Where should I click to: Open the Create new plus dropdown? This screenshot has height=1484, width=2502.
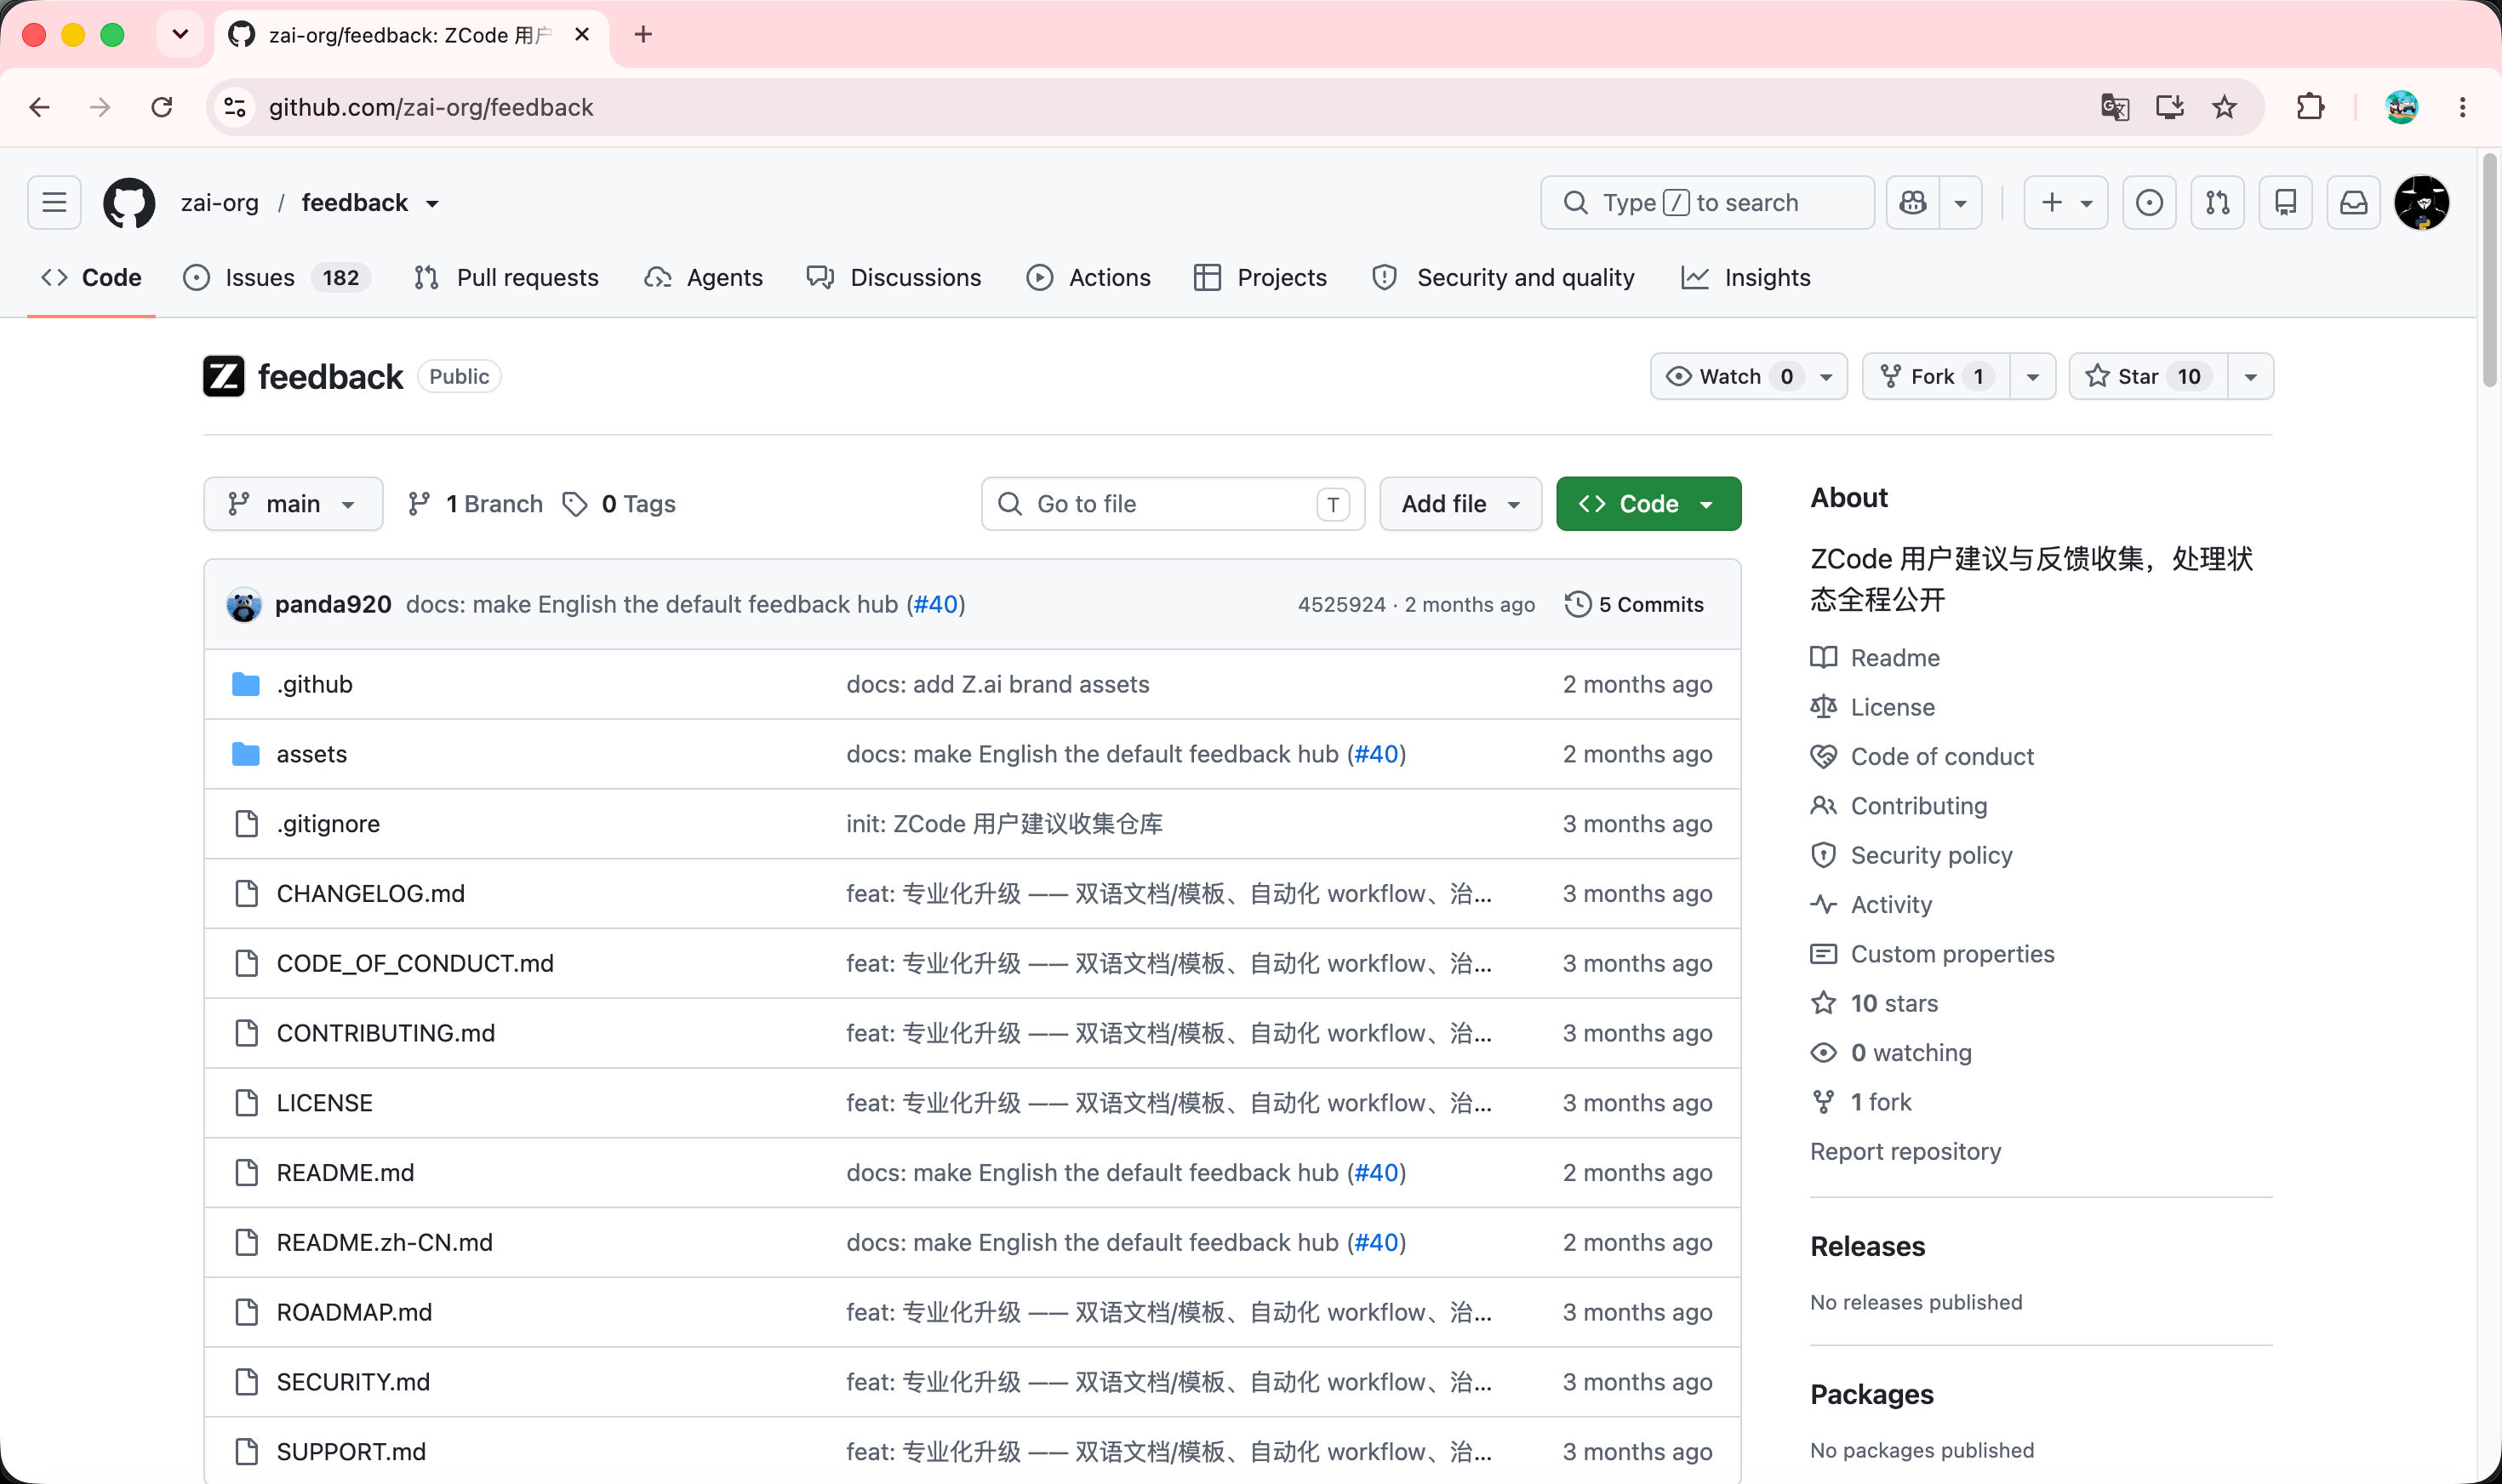2066,203
